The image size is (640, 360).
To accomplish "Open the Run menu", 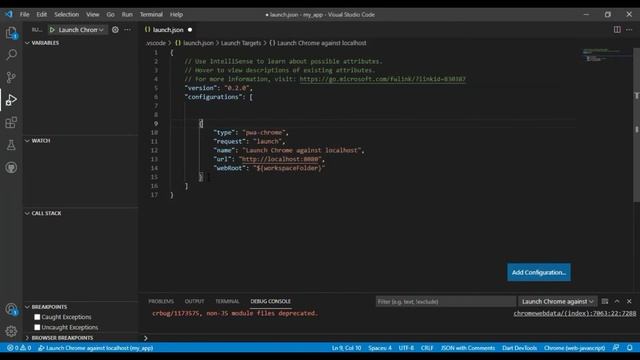I will (x=127, y=14).
